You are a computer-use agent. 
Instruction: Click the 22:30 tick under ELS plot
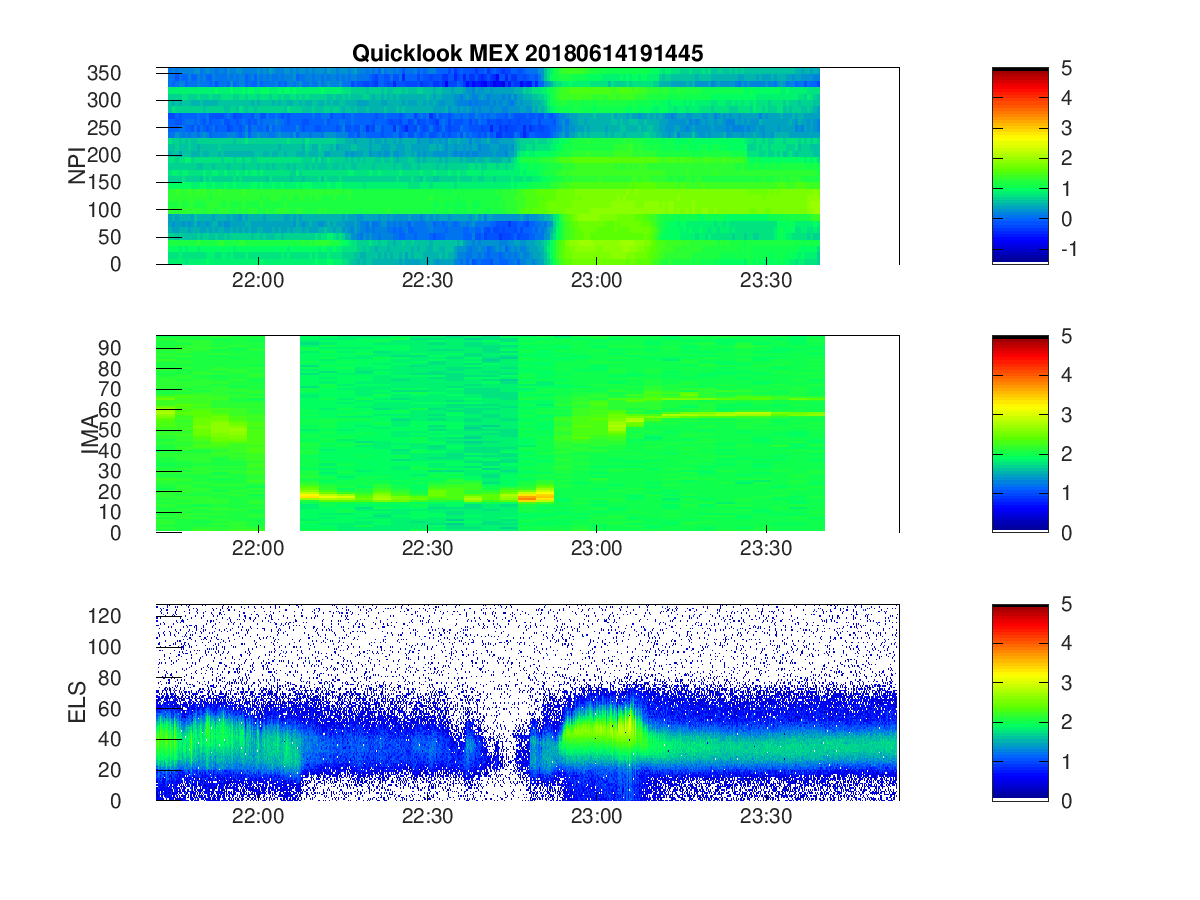click(x=428, y=817)
